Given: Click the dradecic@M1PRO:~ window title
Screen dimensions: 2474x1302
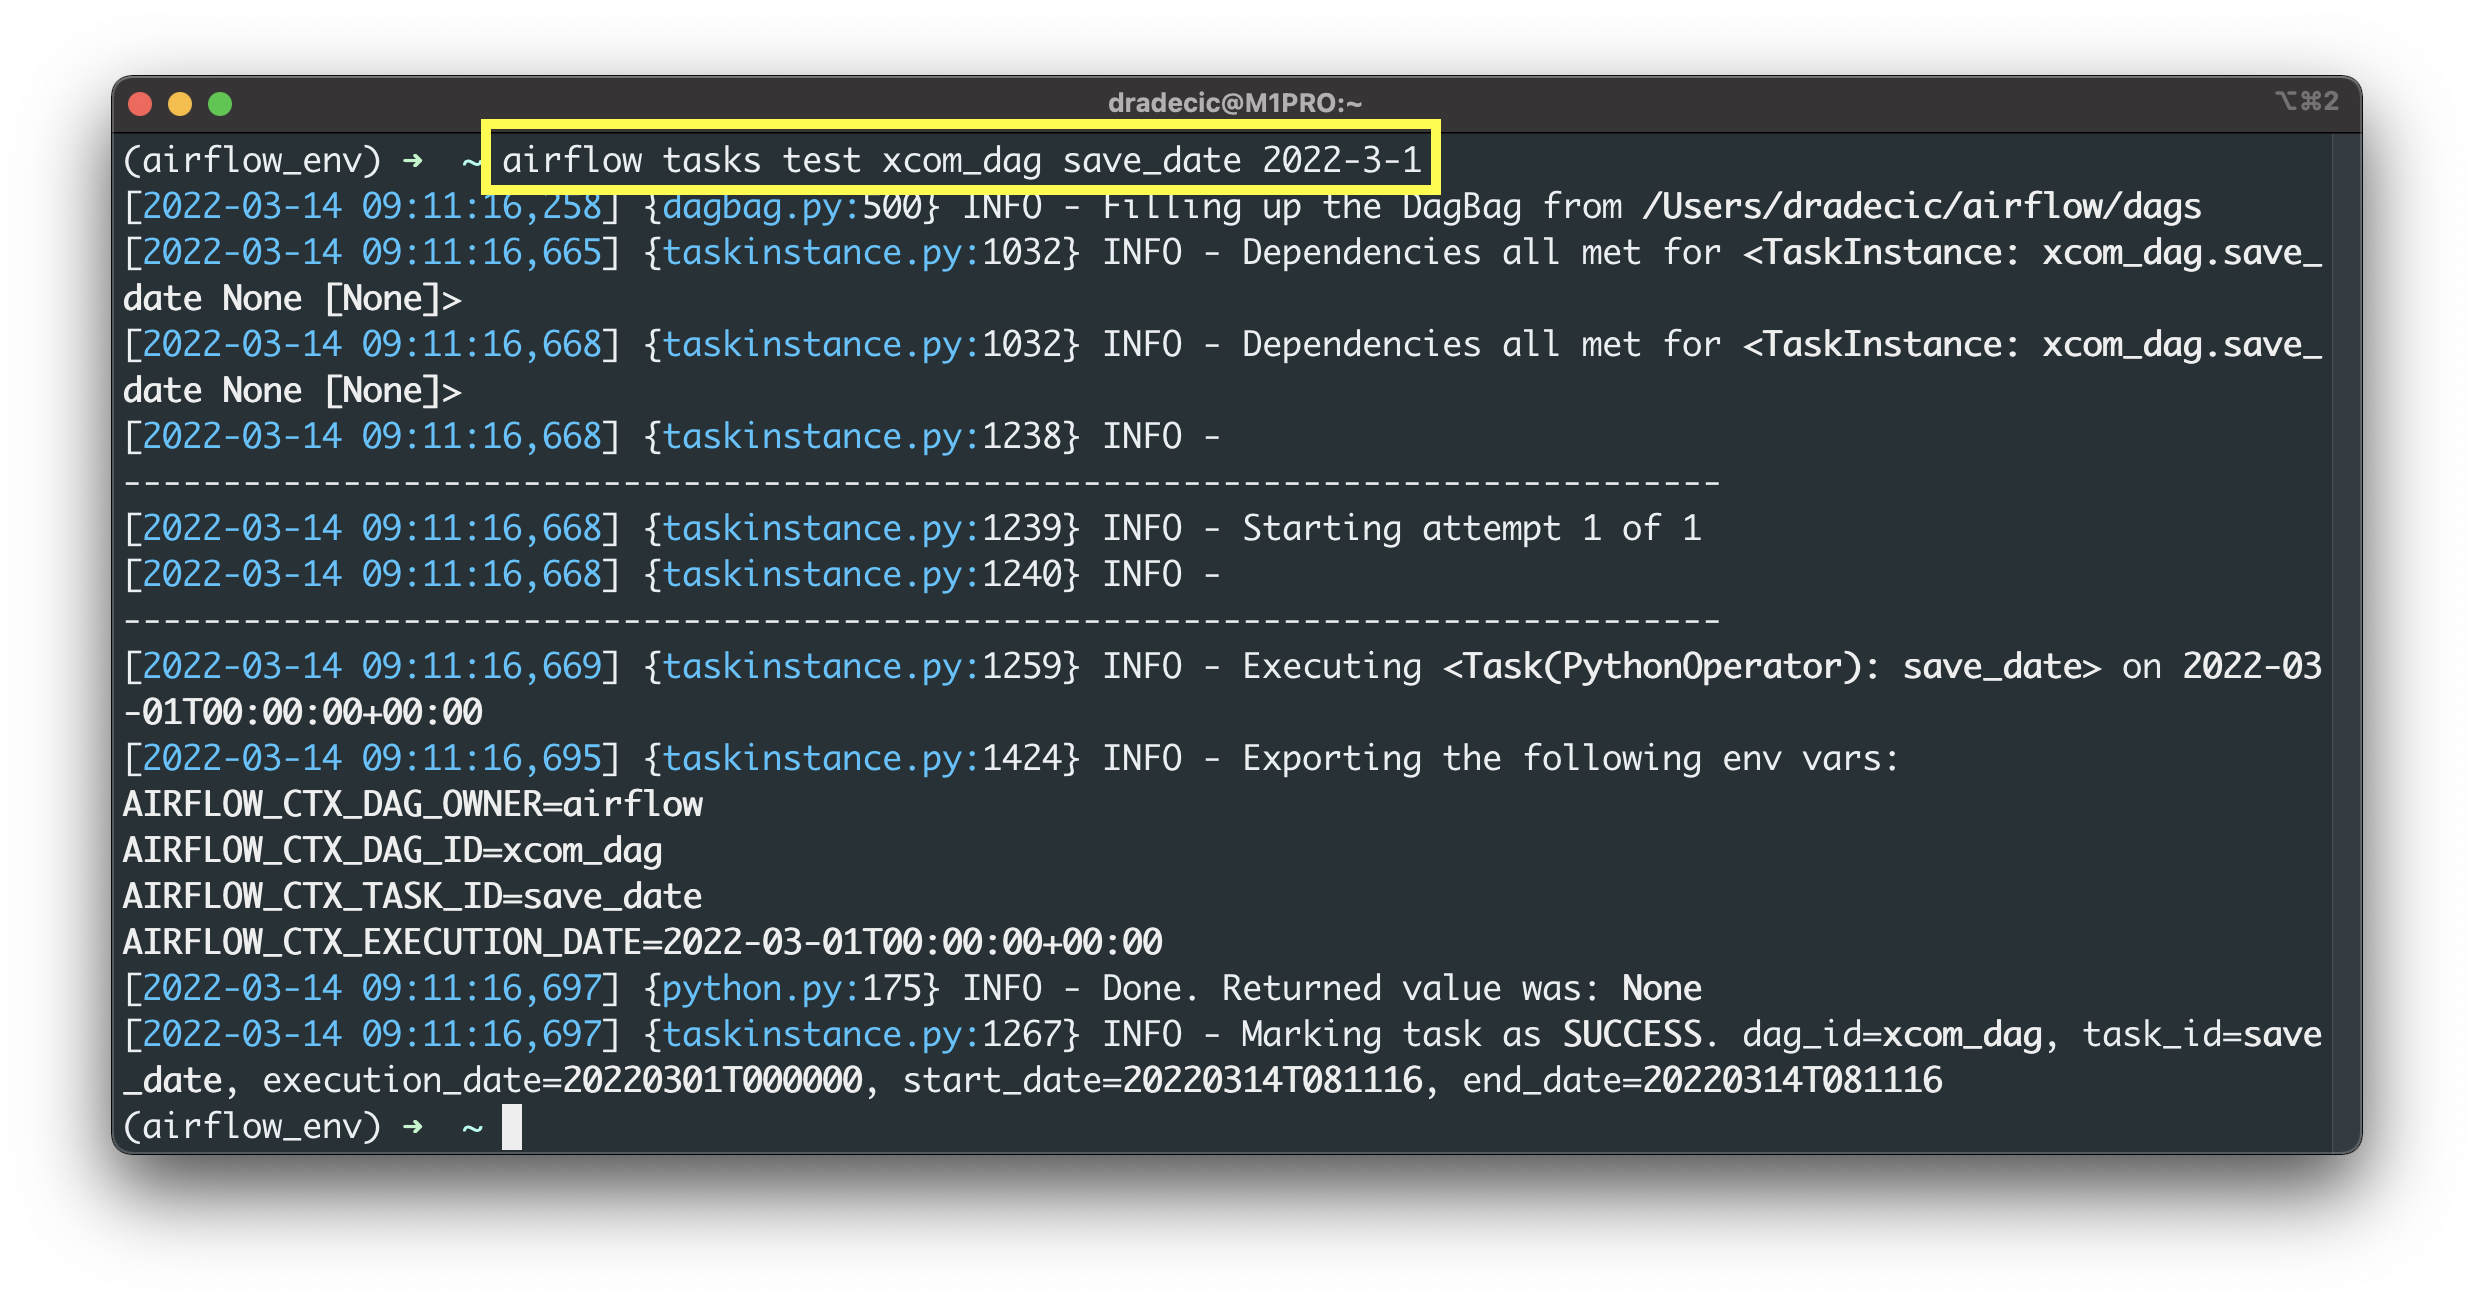Looking at the screenshot, I should (x=1236, y=101).
